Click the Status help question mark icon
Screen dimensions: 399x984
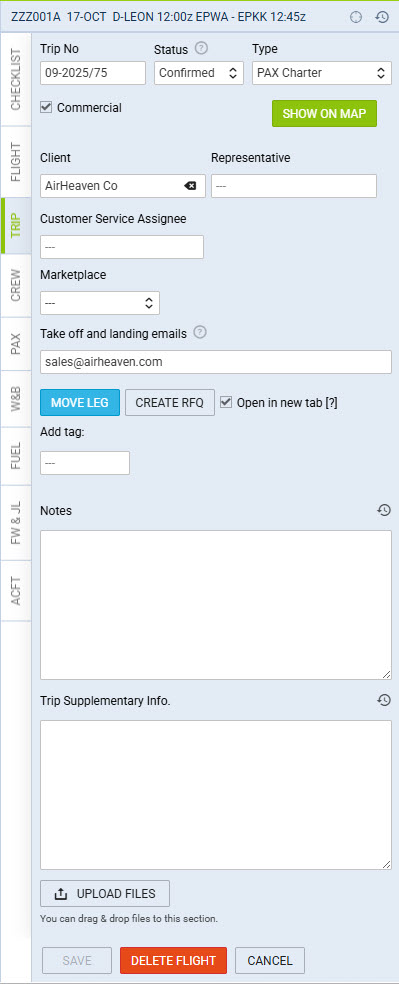point(201,48)
